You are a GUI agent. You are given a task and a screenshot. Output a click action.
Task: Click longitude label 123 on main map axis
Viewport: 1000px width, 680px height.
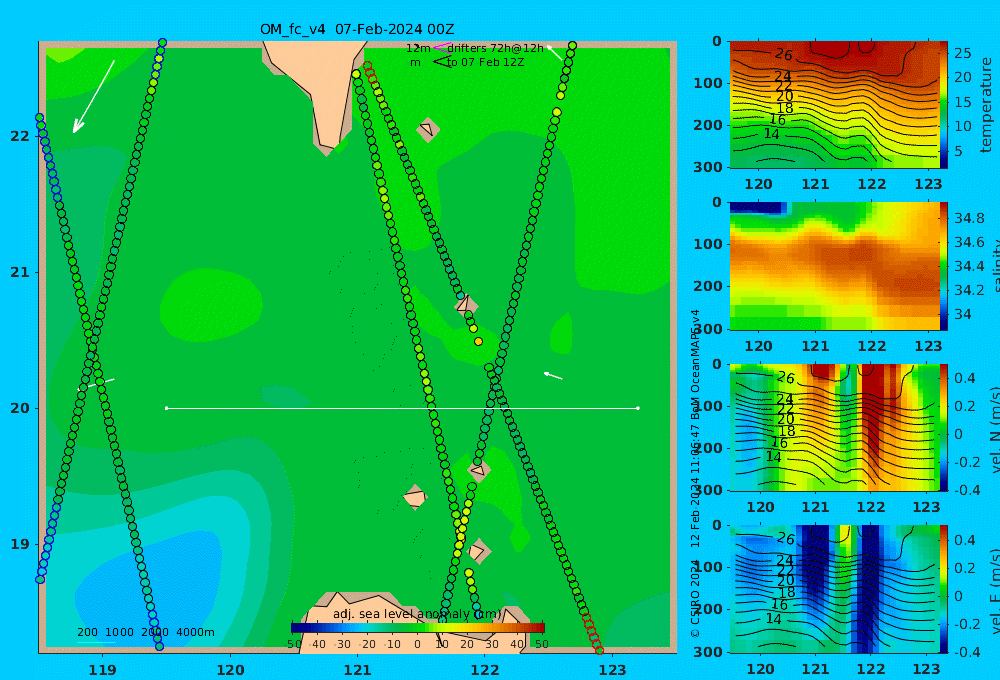[612, 670]
